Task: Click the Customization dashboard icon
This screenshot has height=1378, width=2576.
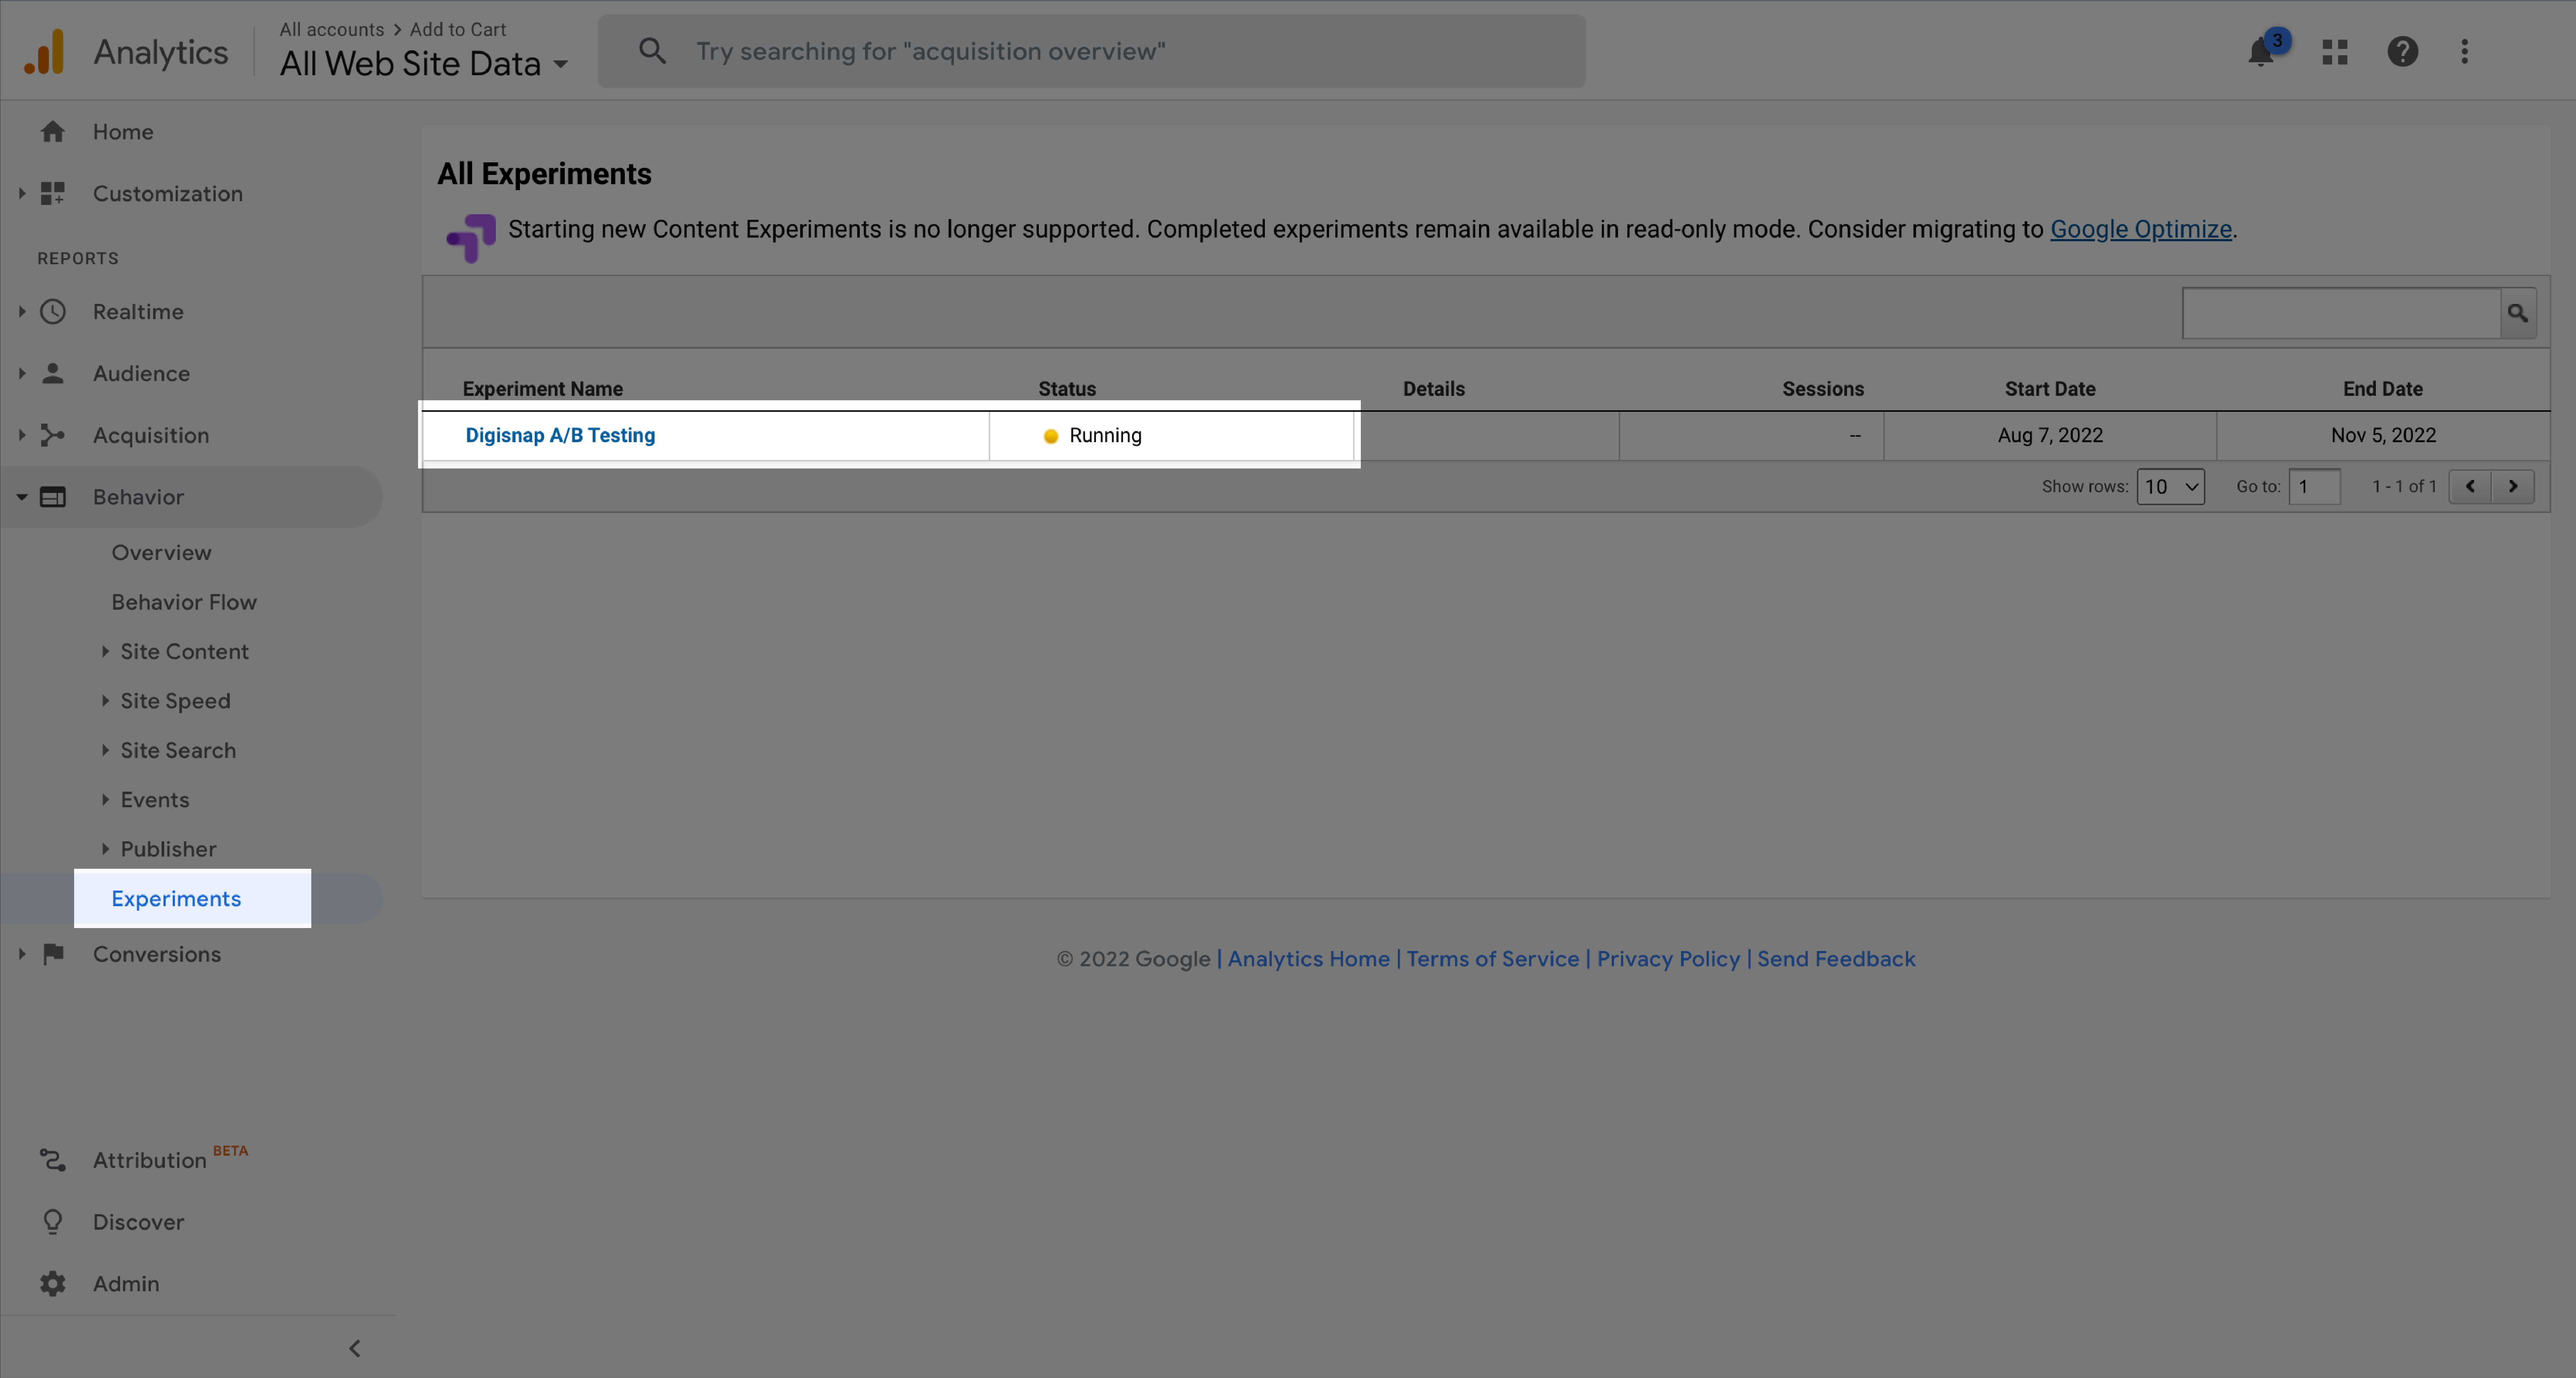Action: tap(53, 193)
